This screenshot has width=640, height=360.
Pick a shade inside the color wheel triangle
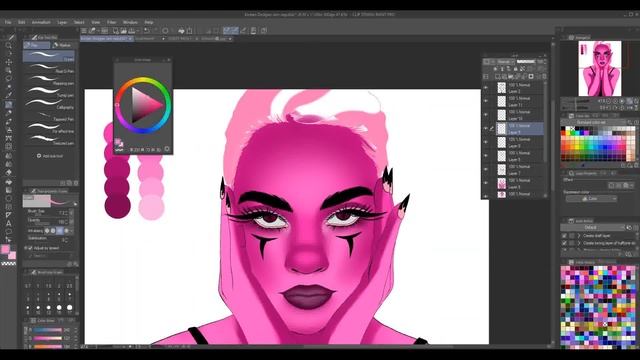(x=144, y=105)
